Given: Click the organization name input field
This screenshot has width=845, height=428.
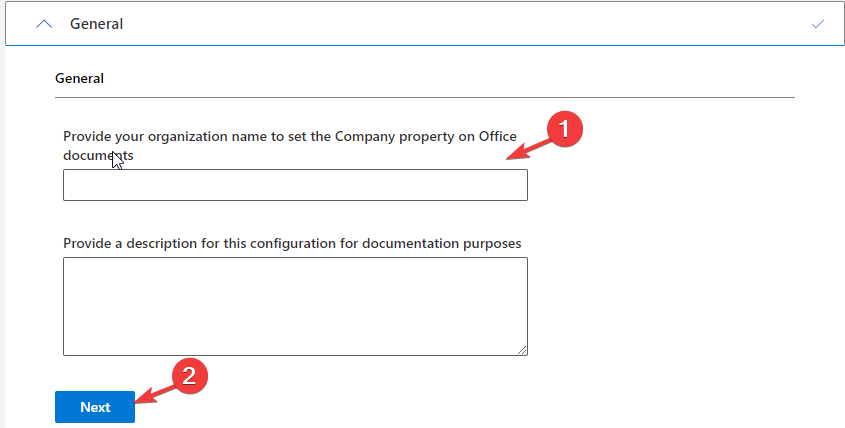Looking at the screenshot, I should (x=295, y=185).
